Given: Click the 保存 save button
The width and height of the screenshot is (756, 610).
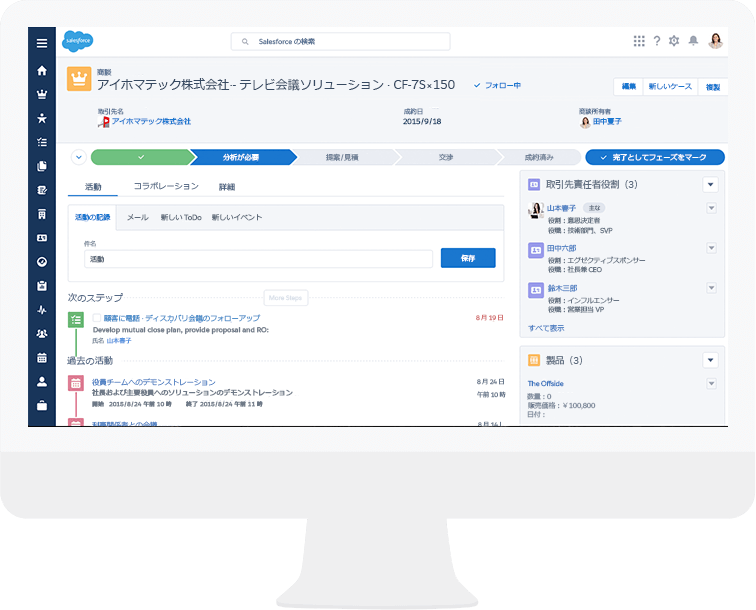Looking at the screenshot, I should coord(468,258).
